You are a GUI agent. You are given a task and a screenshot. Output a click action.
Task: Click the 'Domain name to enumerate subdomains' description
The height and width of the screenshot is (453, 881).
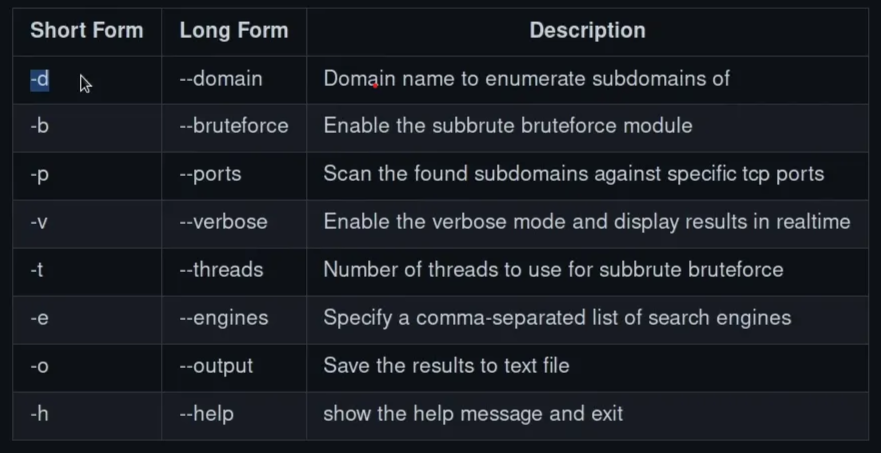[x=526, y=78]
